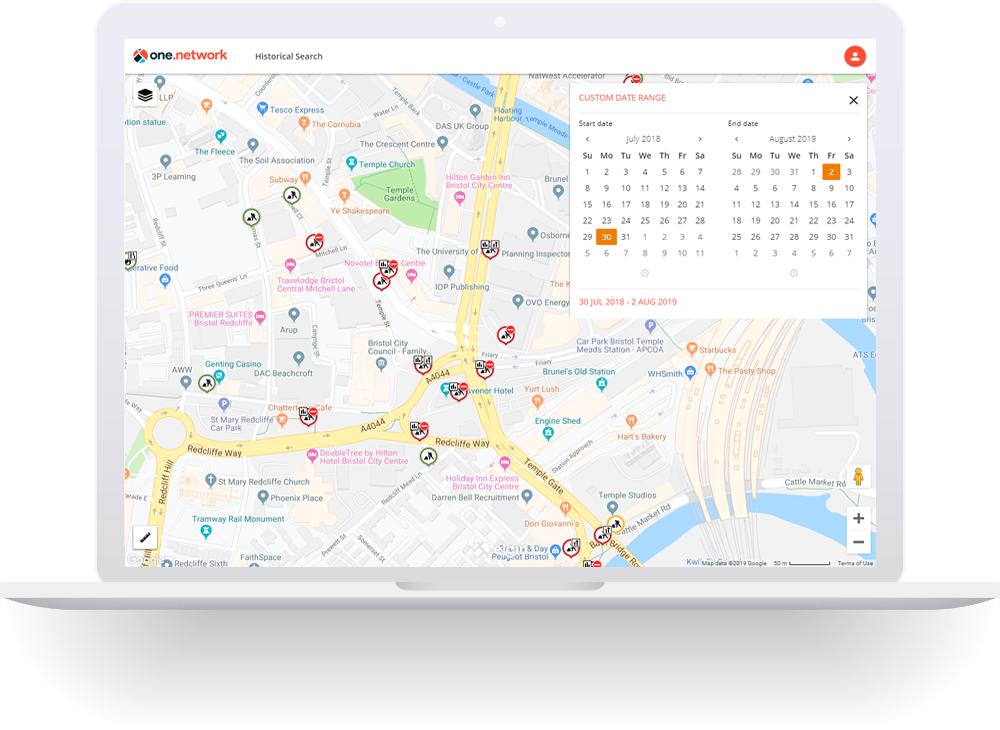This screenshot has width=1000, height=730.
Task: Open the Historical Search page
Action: click(288, 57)
